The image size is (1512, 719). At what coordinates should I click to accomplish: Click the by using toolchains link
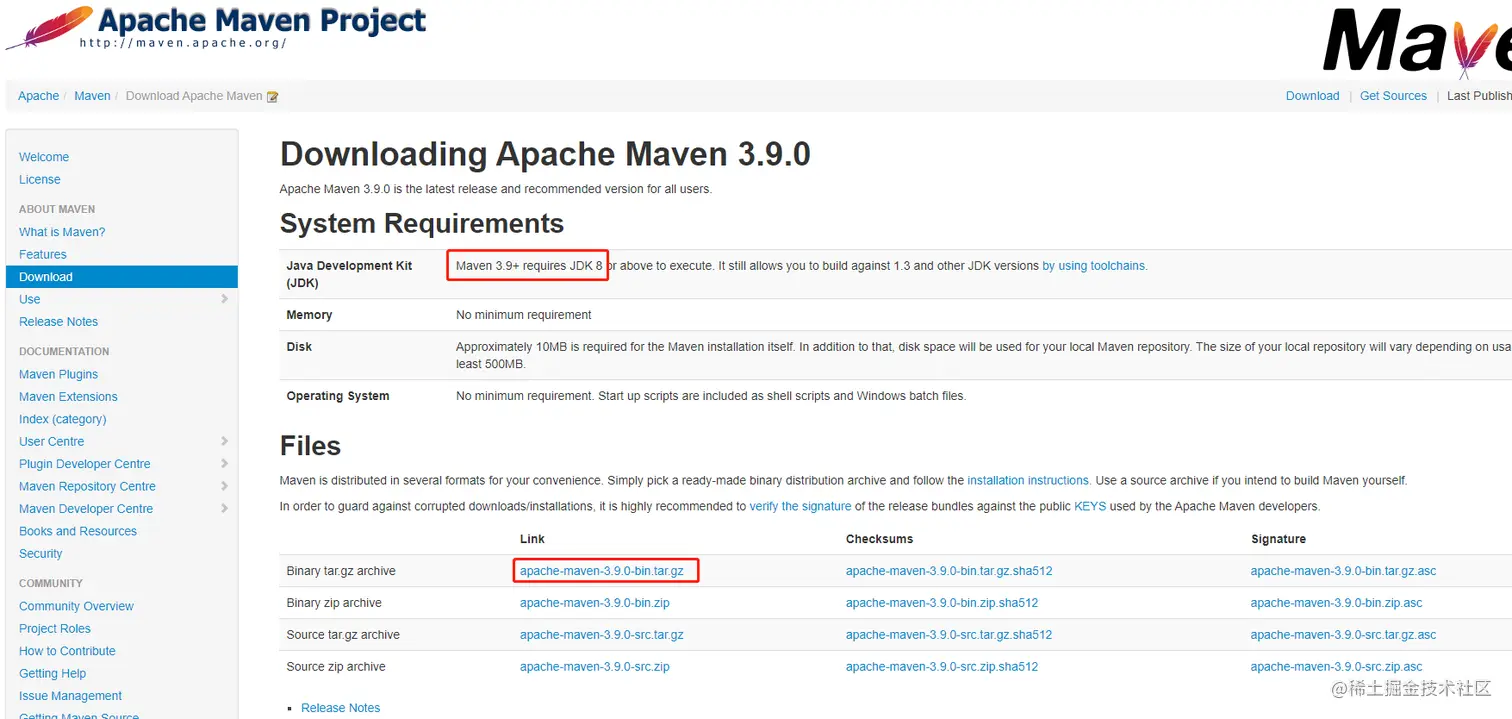(x=1094, y=266)
